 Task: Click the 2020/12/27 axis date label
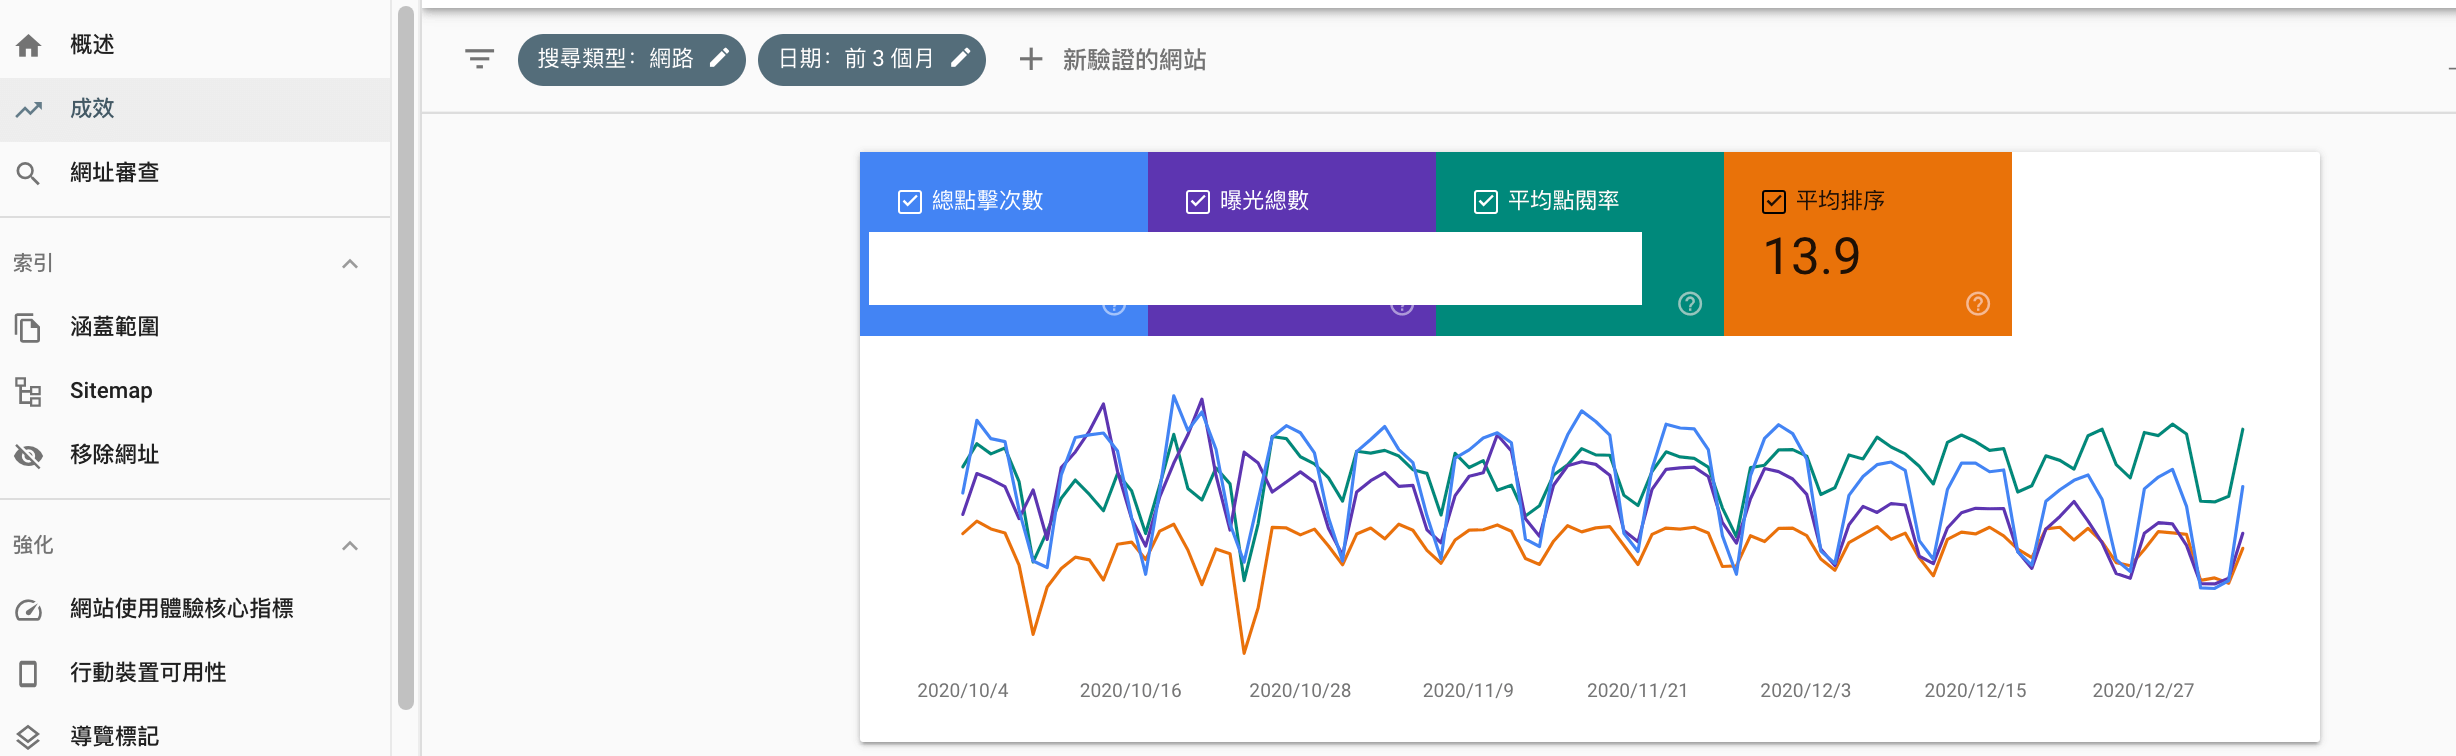pos(2143,691)
